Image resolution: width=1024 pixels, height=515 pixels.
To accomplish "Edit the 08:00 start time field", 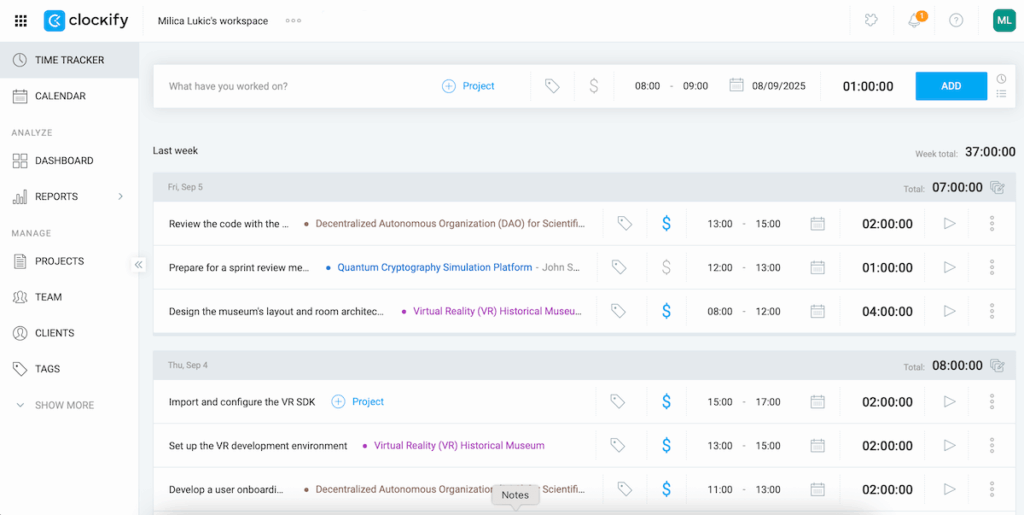I will (647, 86).
